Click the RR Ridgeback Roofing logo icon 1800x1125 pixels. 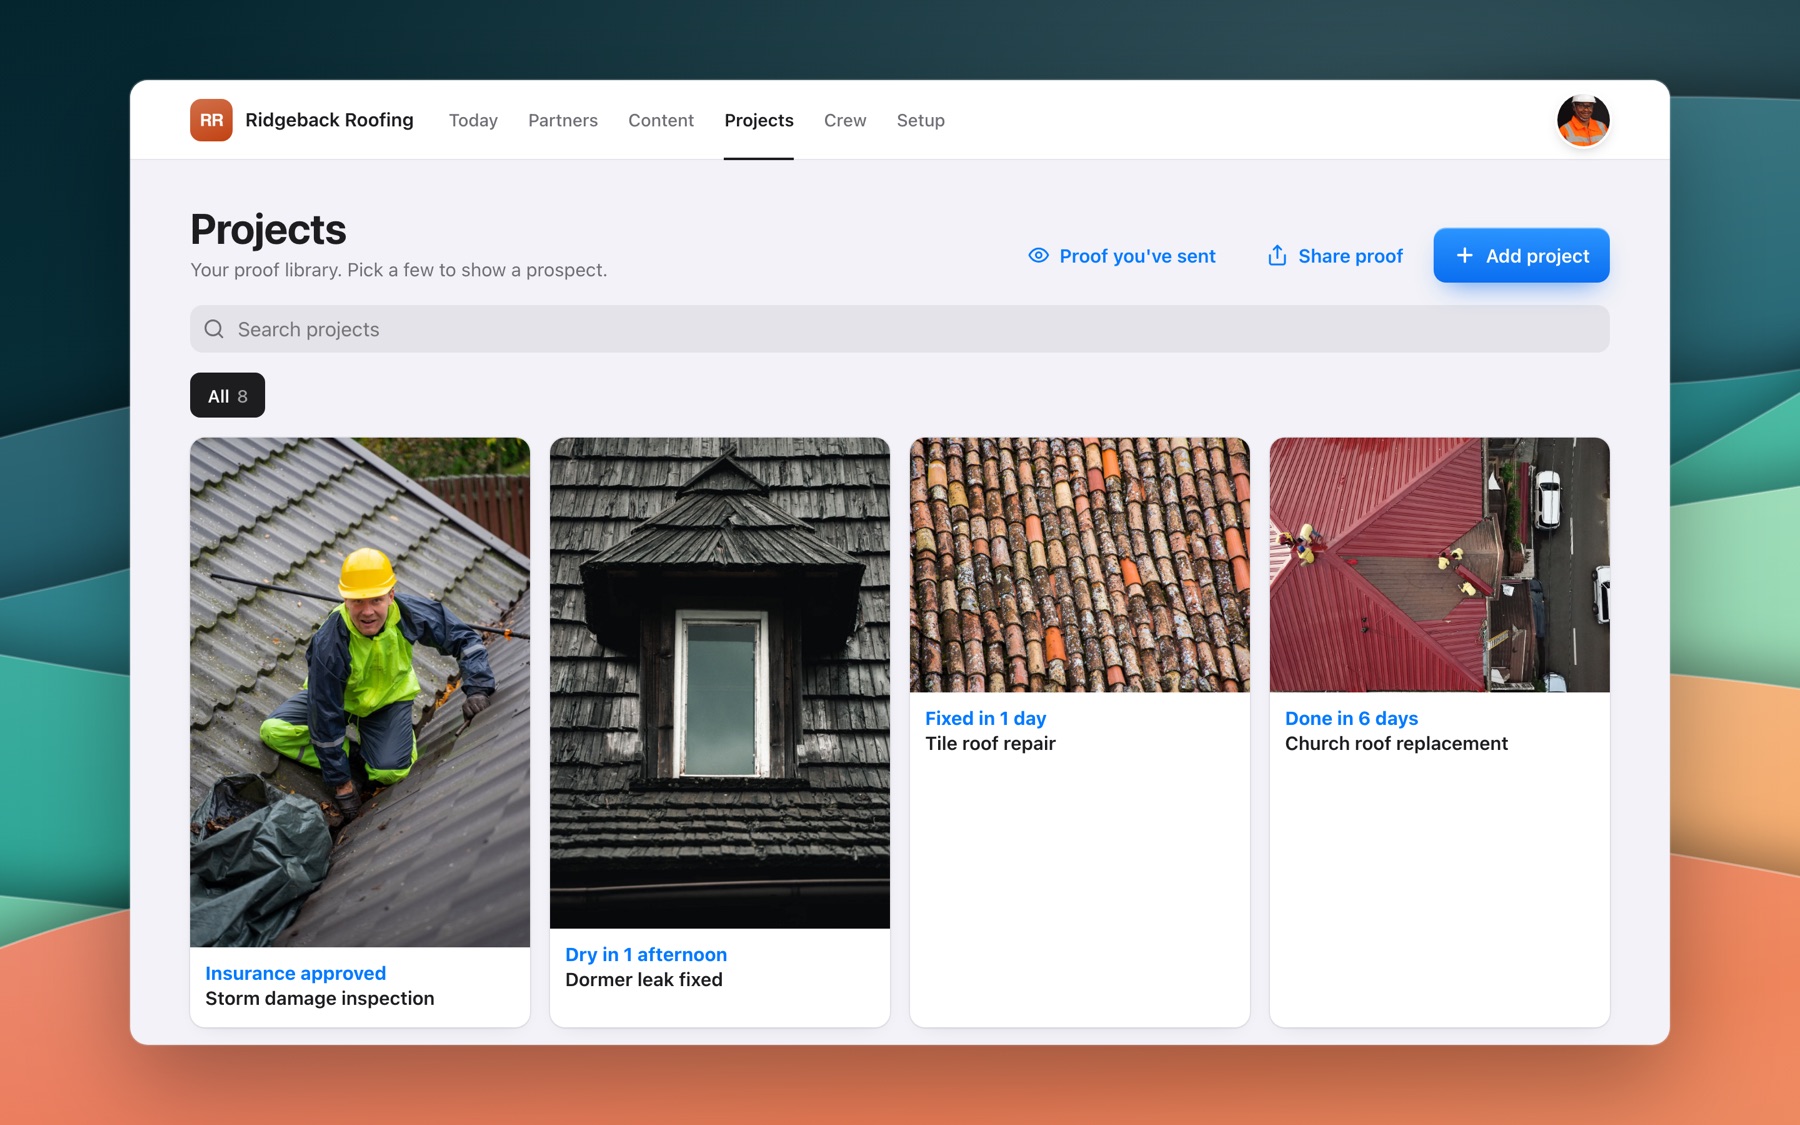point(211,120)
